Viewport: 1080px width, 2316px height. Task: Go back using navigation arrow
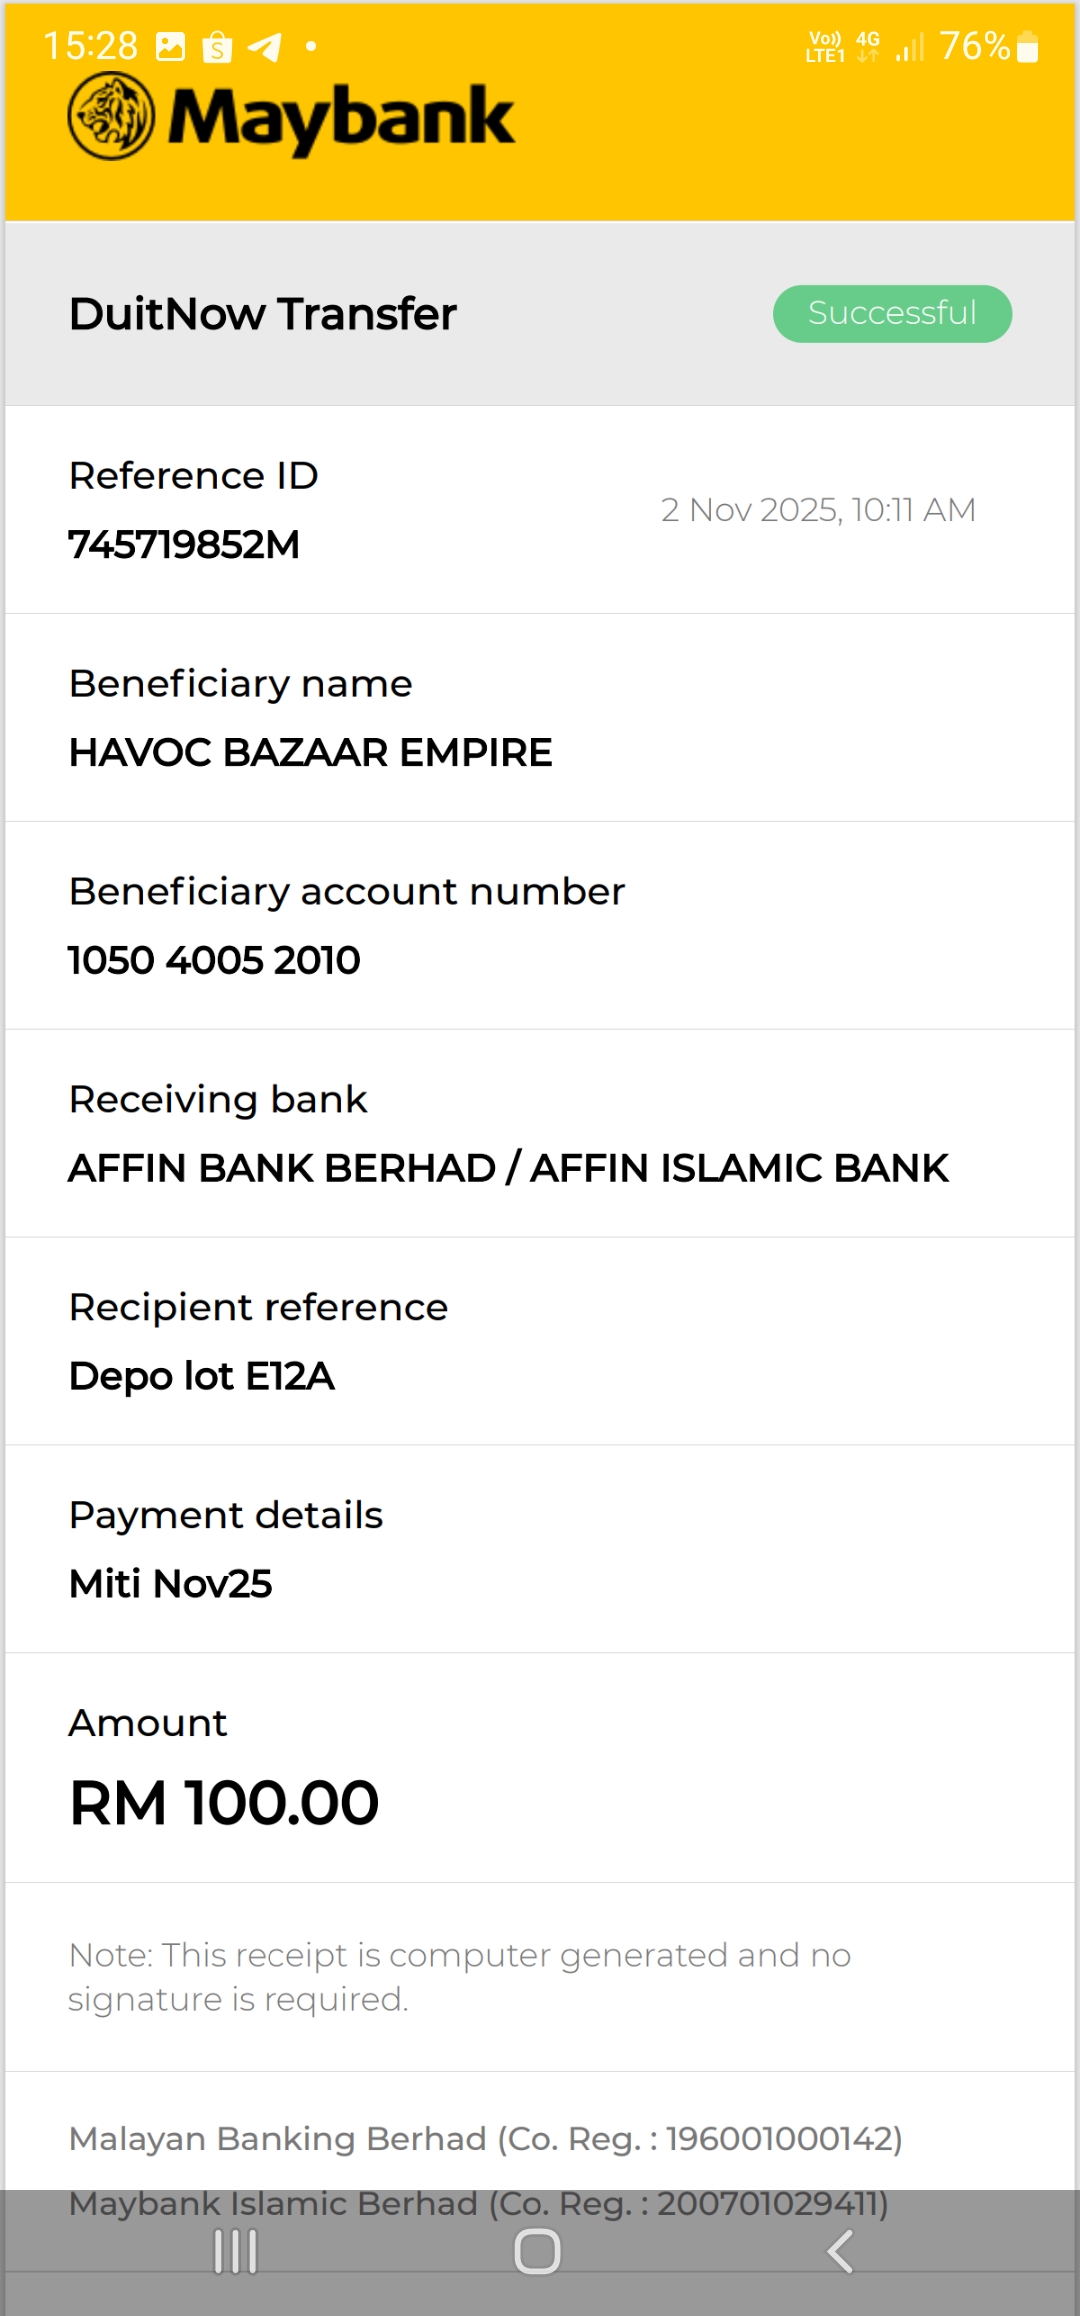click(x=840, y=2252)
